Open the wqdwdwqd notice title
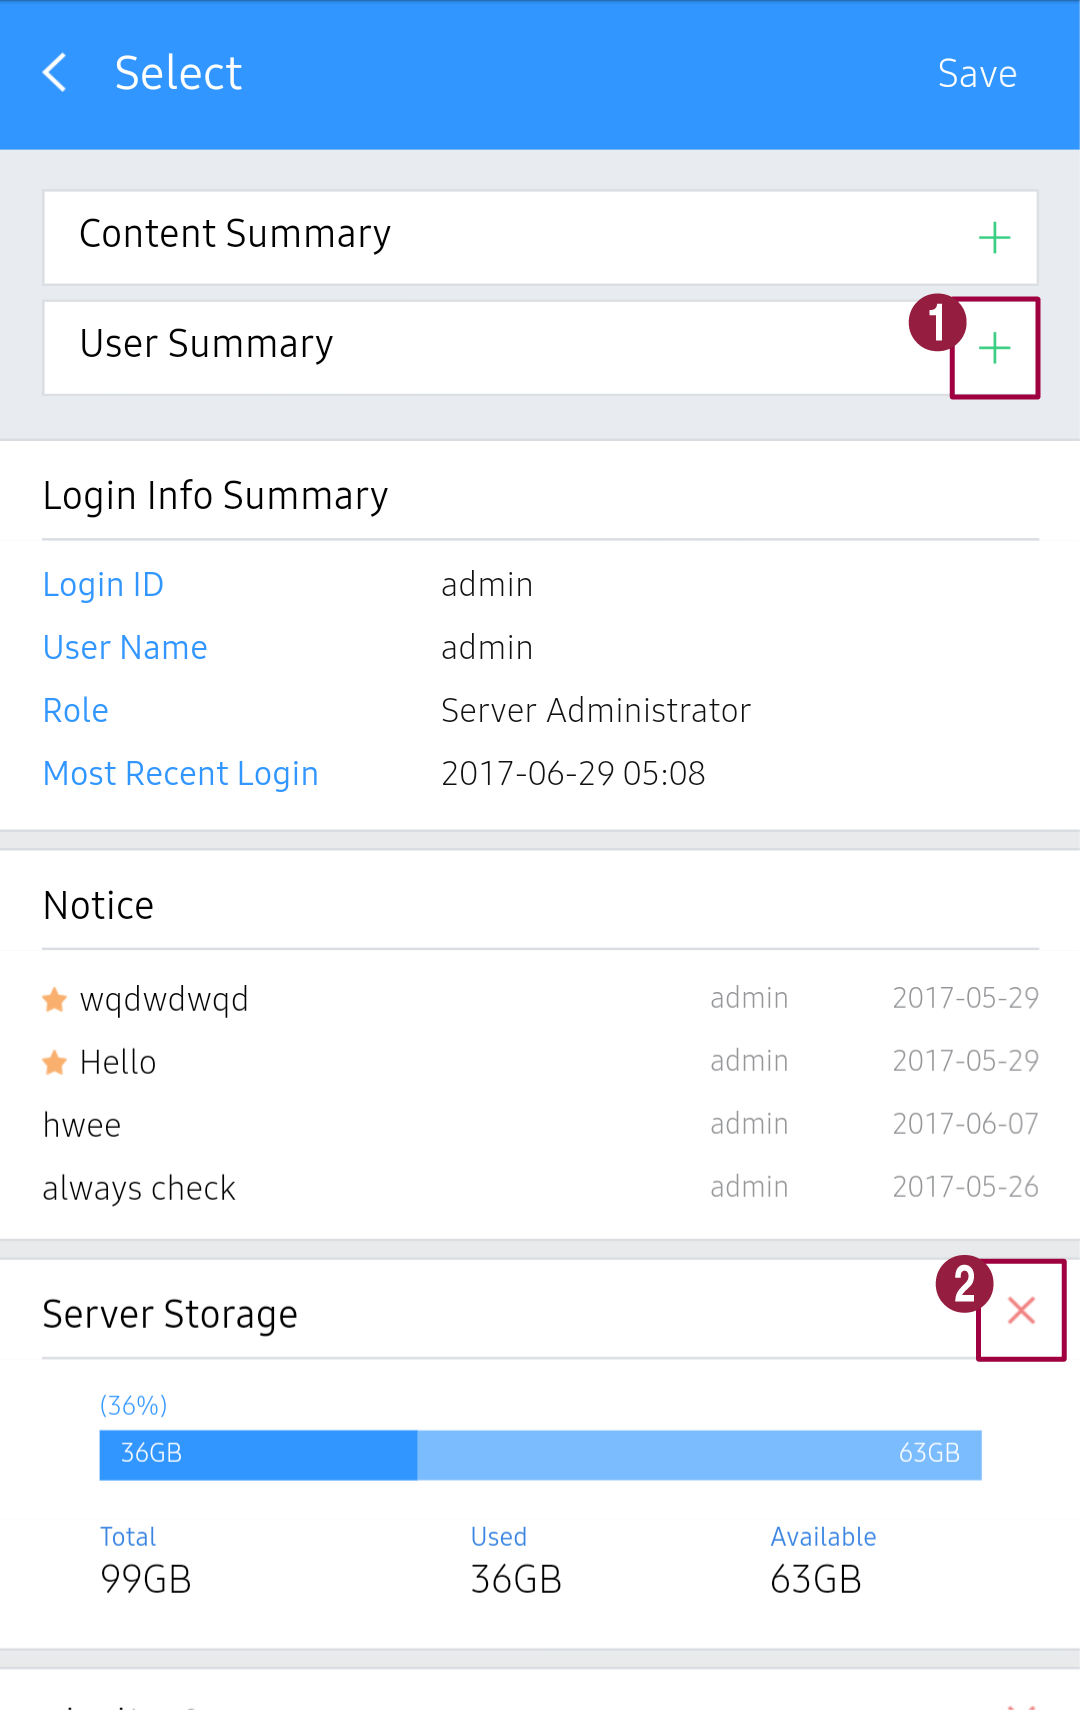The width and height of the screenshot is (1080, 1710). point(164,999)
